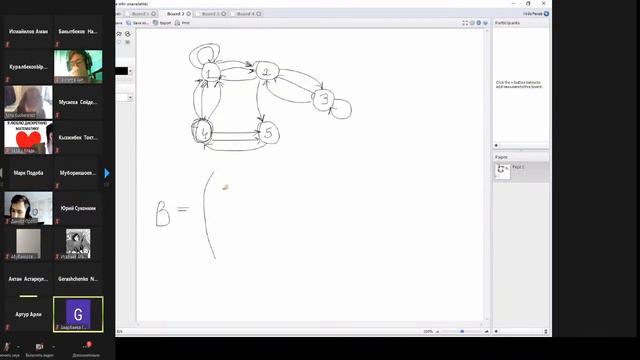The width and height of the screenshot is (640, 360).
Task: Select the participant tile with the letter G
Action: click(x=78, y=314)
